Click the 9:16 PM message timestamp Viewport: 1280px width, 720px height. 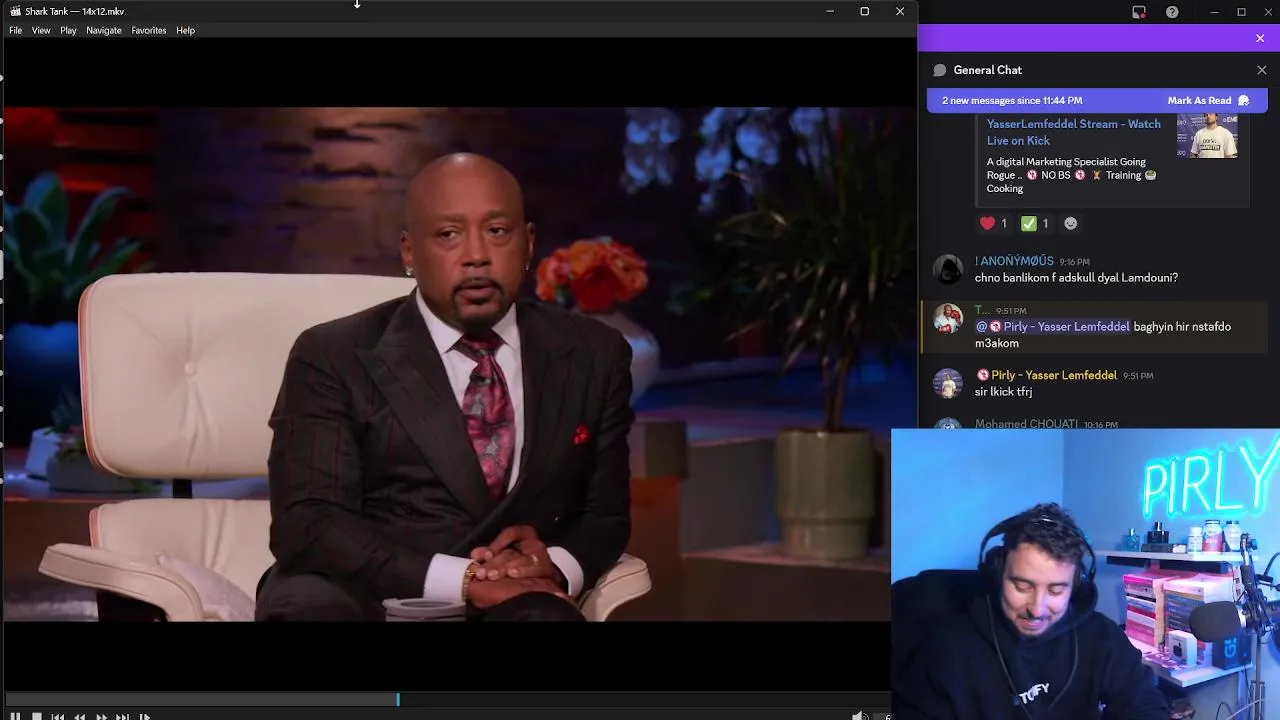[1074, 262]
